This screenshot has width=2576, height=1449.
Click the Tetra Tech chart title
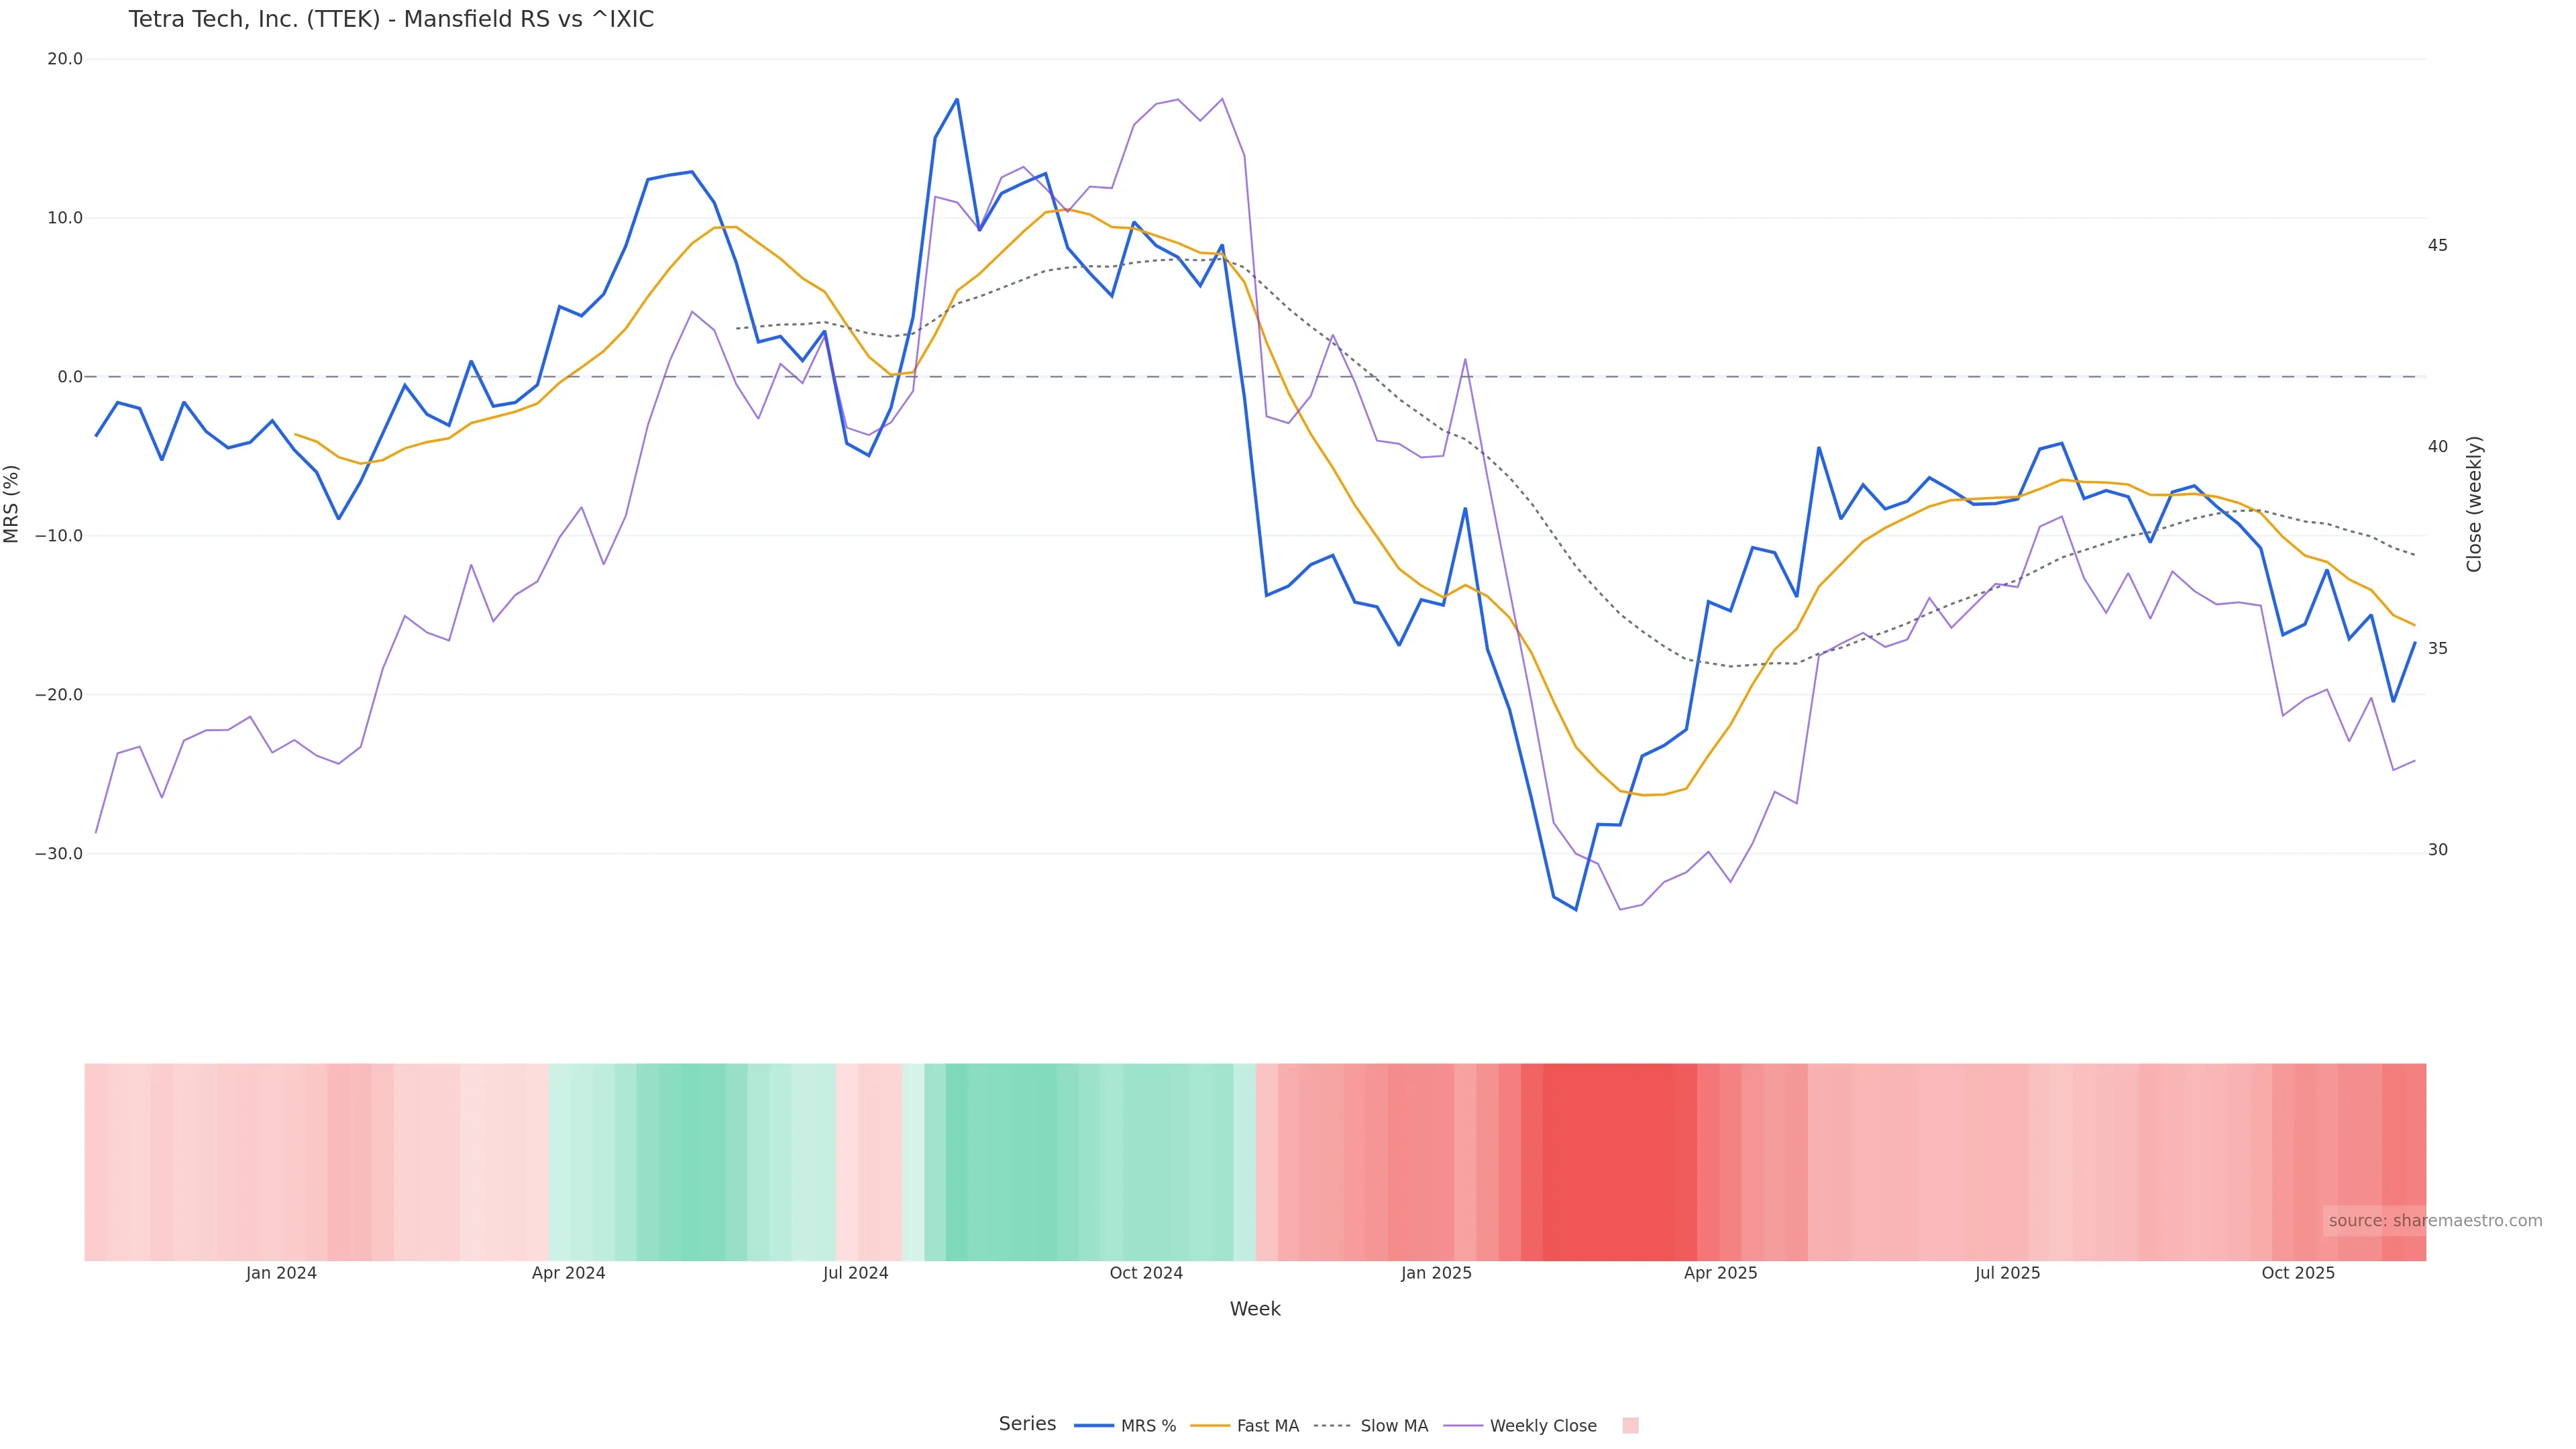click(x=391, y=20)
